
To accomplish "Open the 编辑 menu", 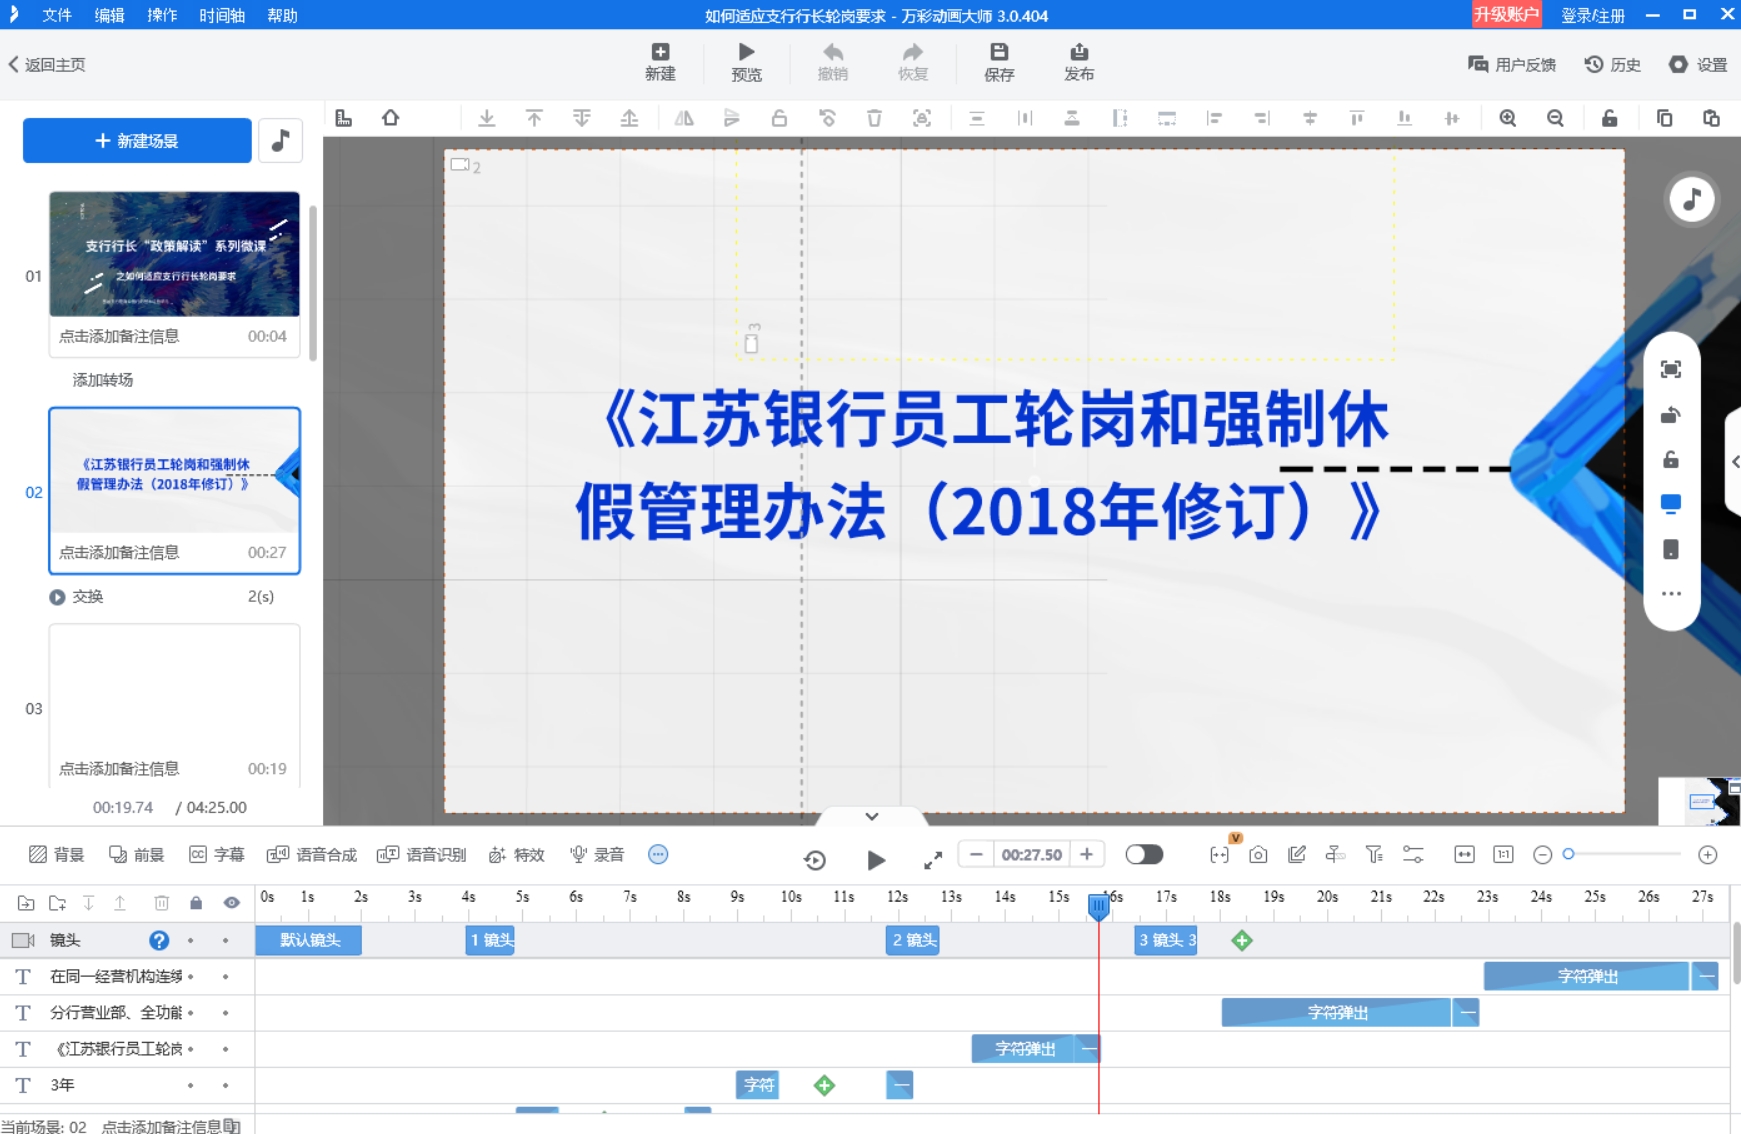I will (x=110, y=16).
